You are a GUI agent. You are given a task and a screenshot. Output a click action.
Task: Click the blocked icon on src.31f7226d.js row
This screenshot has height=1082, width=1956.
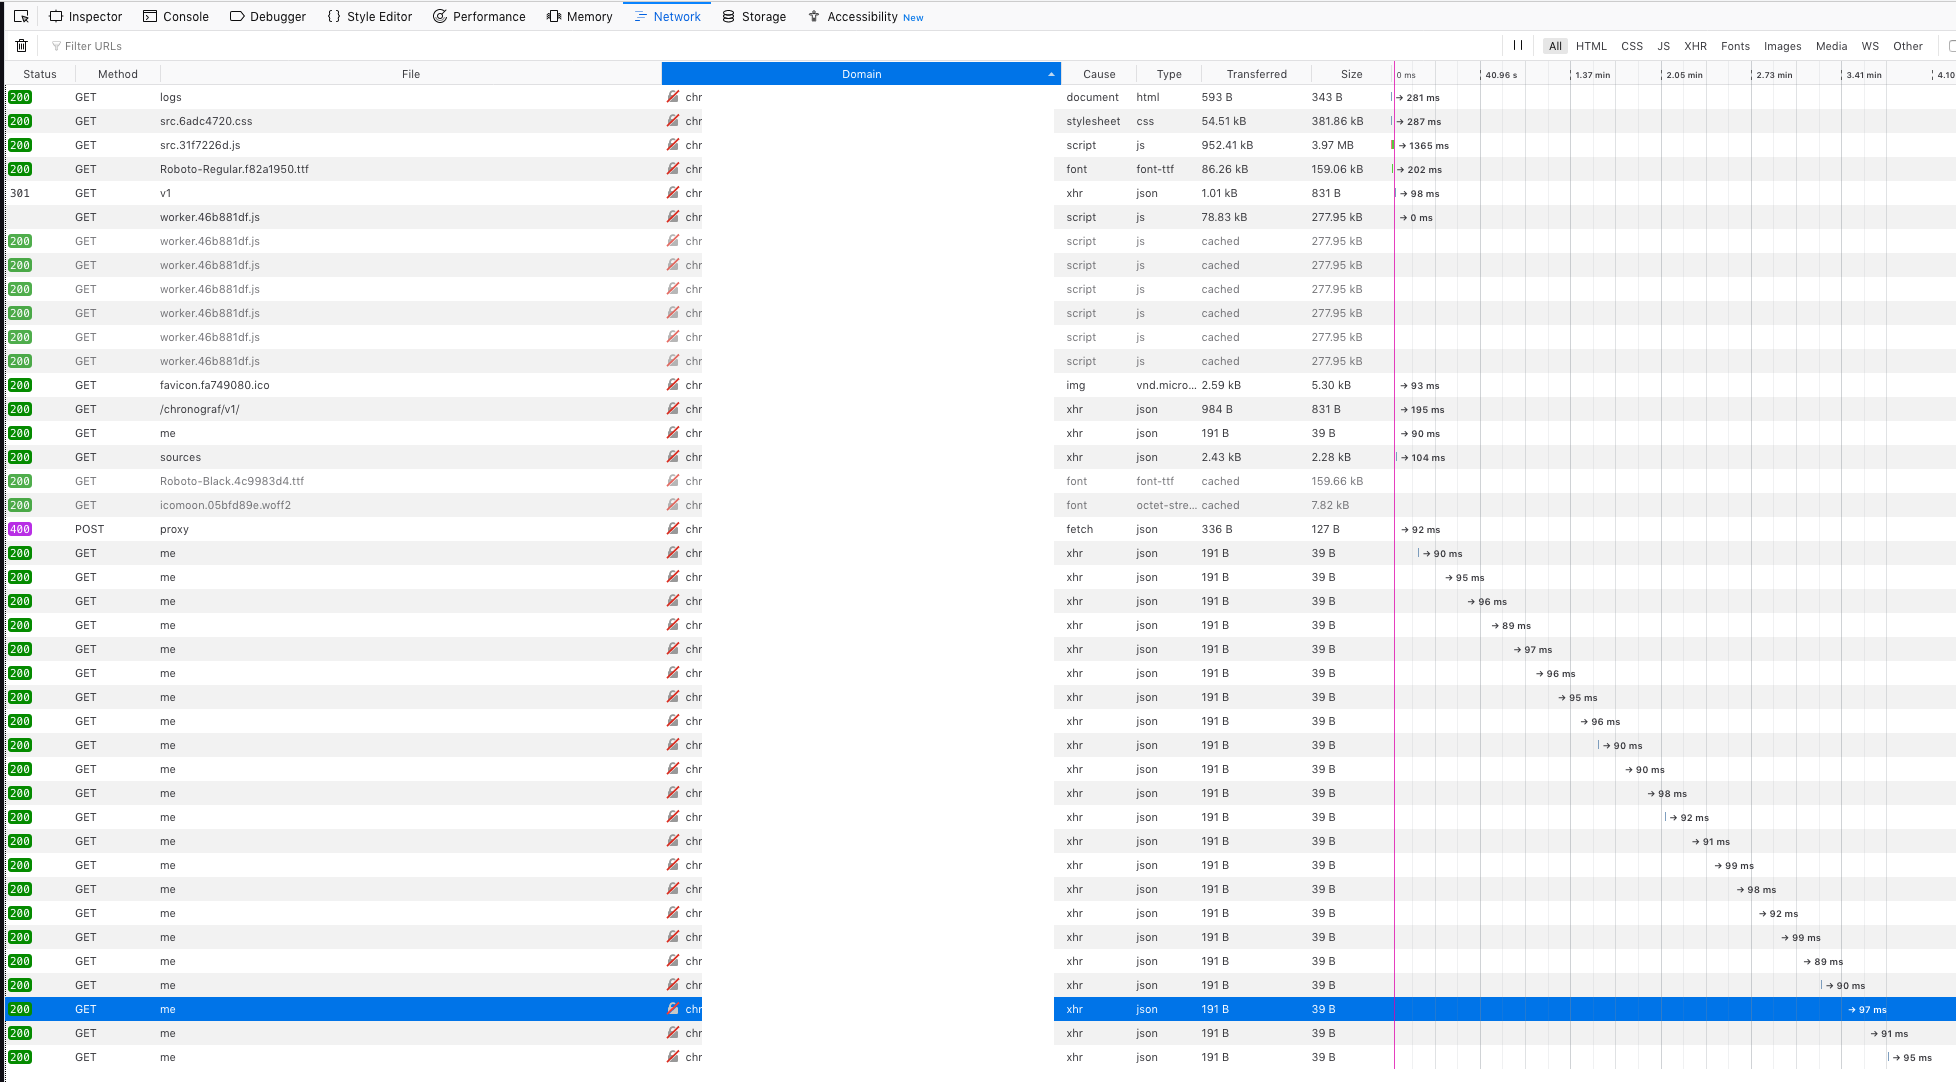click(x=673, y=145)
